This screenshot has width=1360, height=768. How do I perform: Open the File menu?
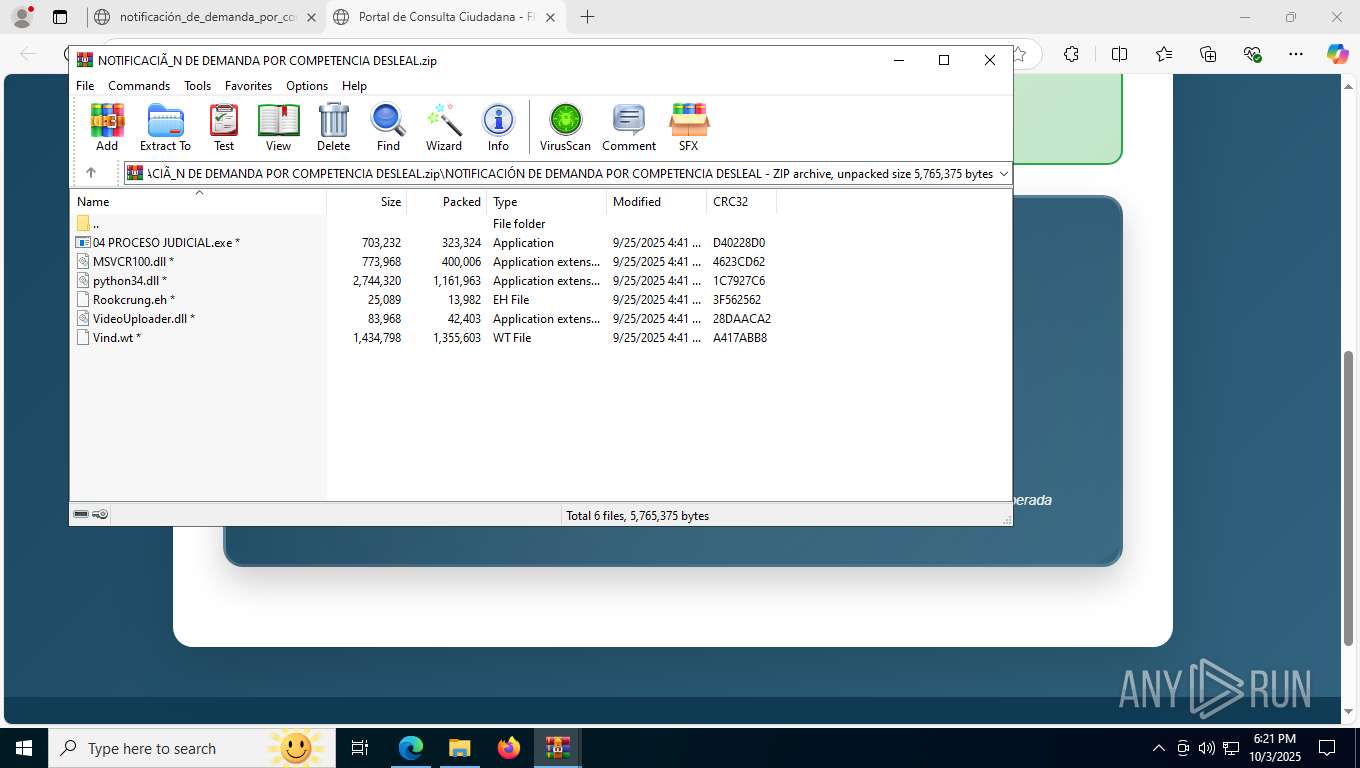(x=85, y=86)
